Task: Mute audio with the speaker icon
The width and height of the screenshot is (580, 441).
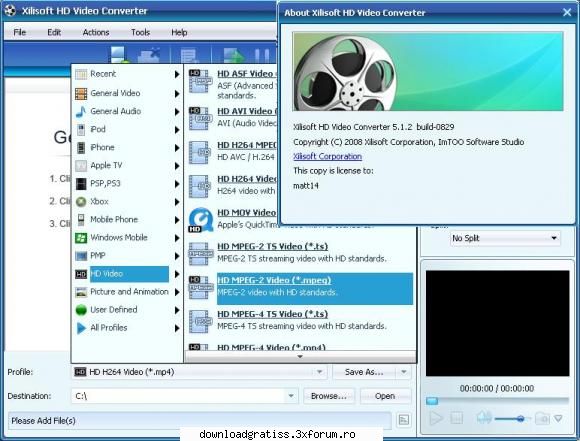Action: tap(483, 418)
